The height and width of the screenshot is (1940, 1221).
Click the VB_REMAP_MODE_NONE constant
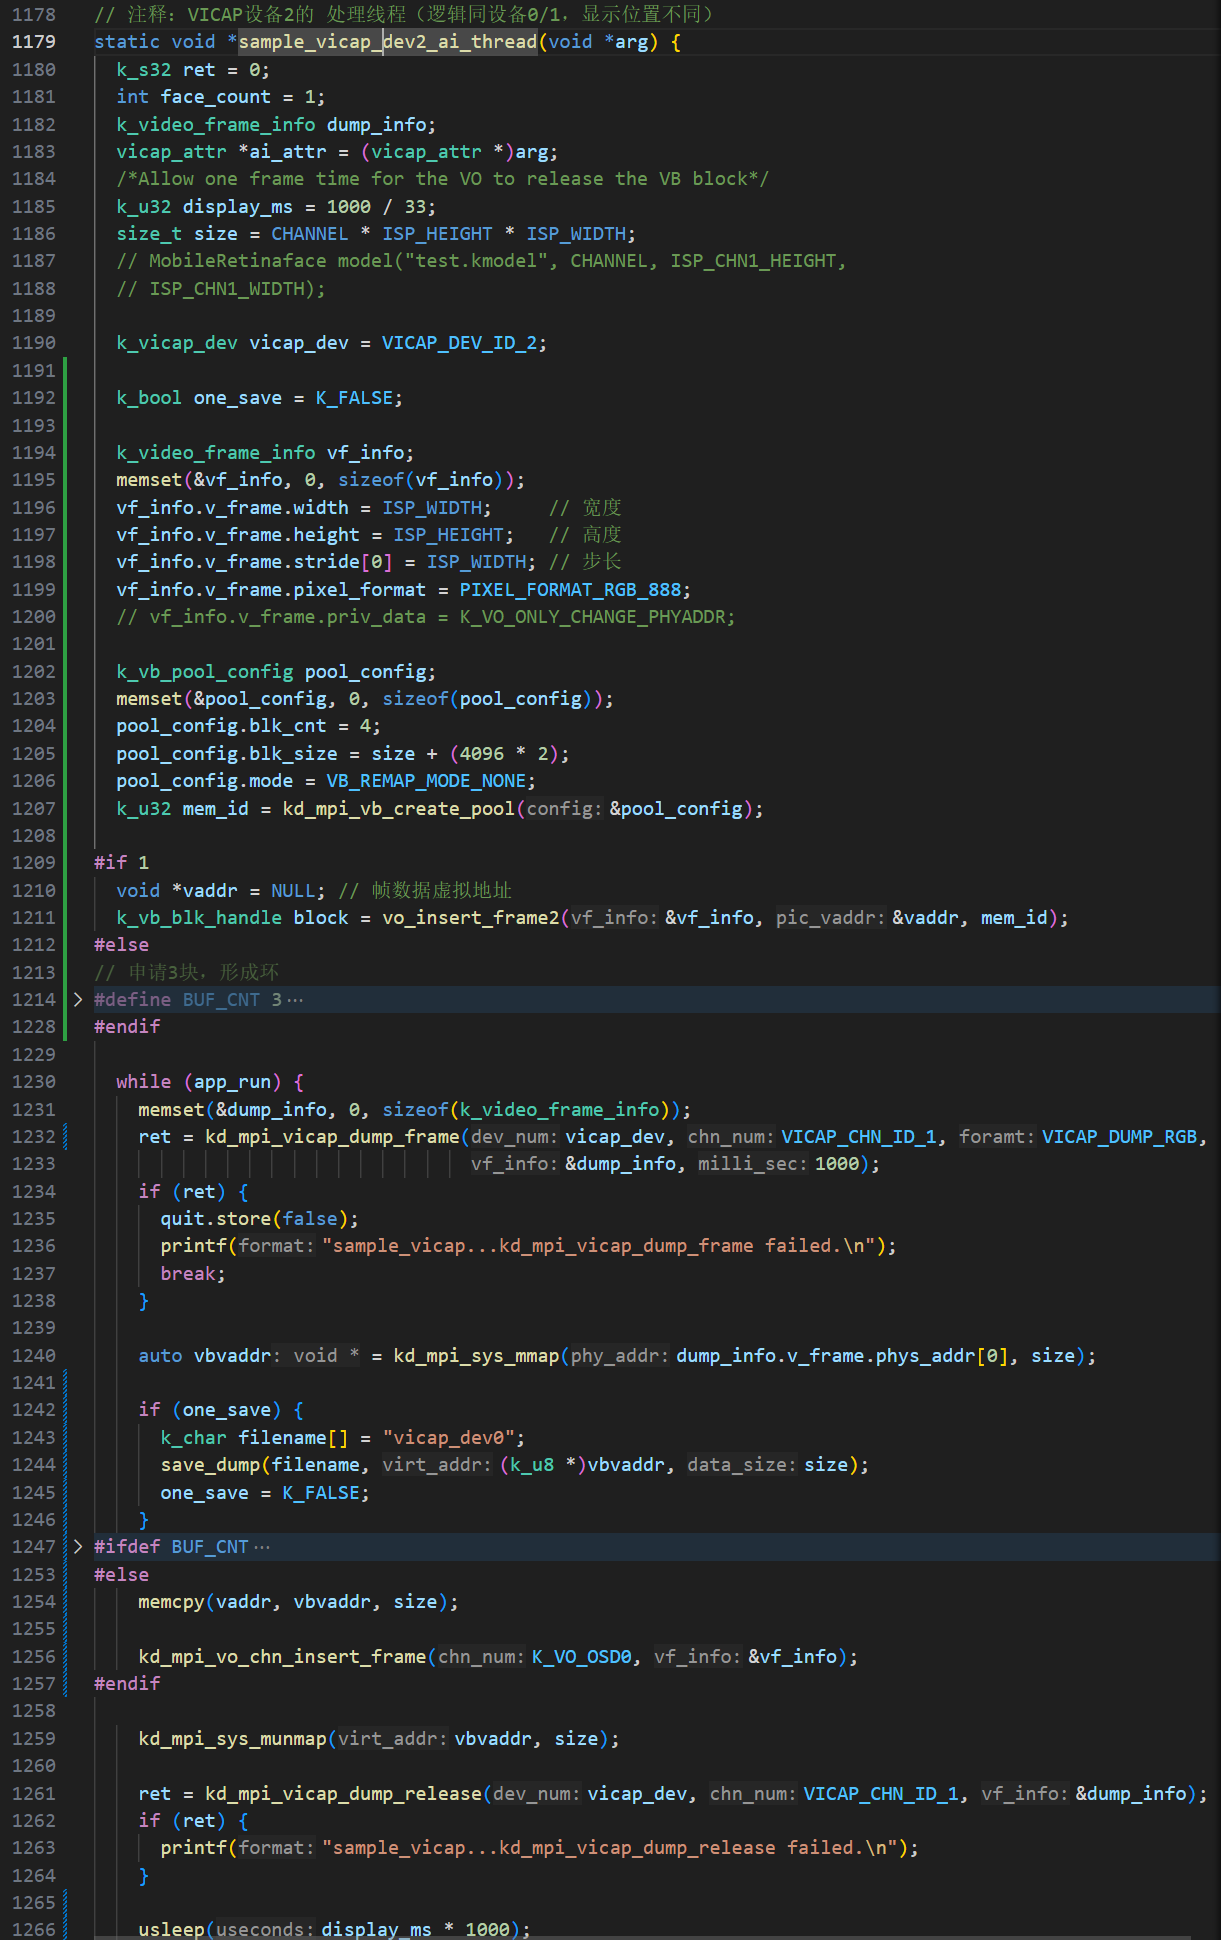pos(426,781)
